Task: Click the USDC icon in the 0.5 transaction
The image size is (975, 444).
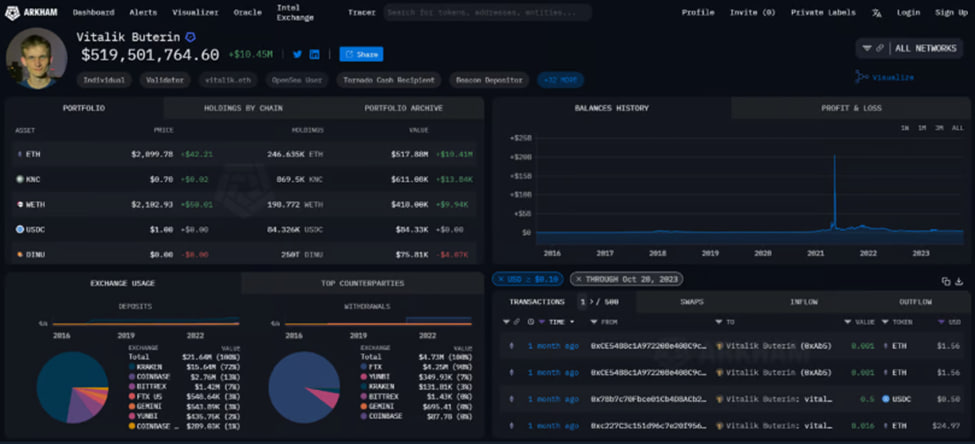Action: tap(885, 399)
